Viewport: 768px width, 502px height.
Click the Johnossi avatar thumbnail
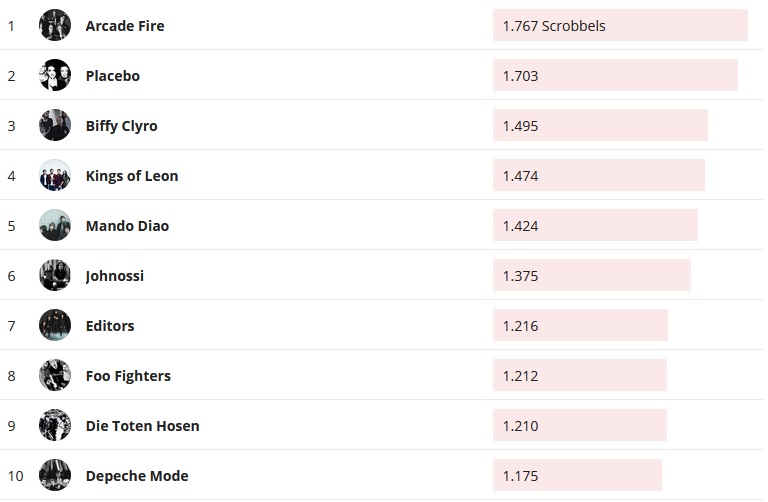pos(55,275)
